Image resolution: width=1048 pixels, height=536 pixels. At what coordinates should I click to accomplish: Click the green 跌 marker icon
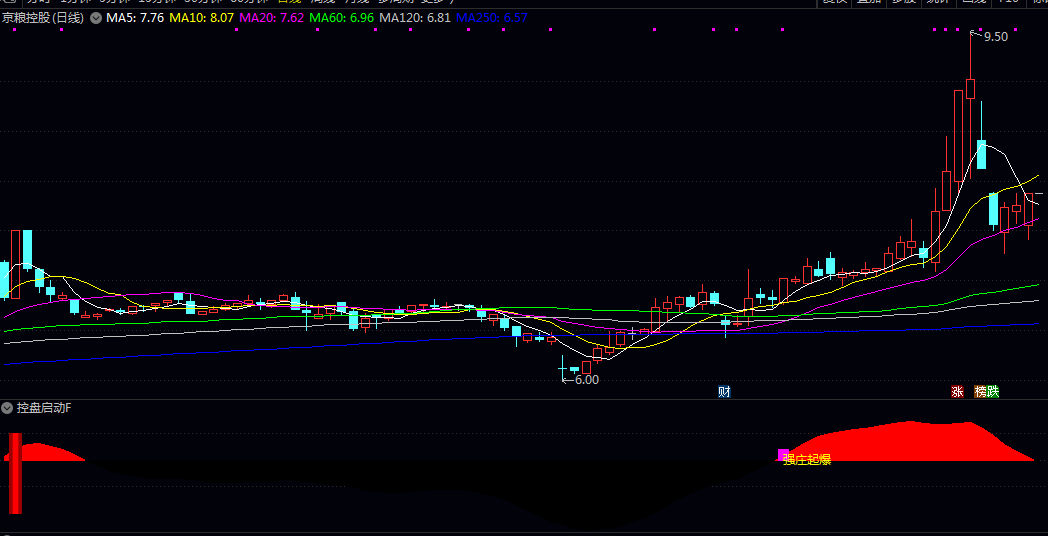(x=992, y=392)
